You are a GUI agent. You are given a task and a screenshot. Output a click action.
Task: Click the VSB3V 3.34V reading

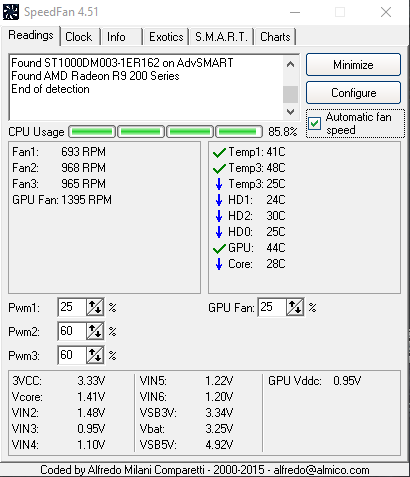pos(186,413)
